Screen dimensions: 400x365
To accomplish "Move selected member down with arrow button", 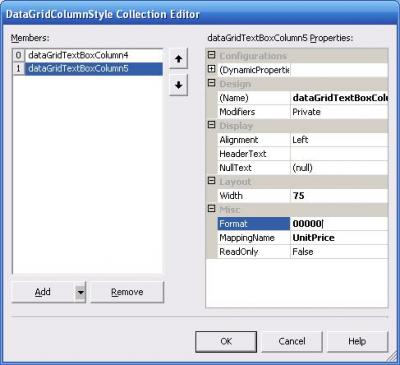I will pos(179,85).
